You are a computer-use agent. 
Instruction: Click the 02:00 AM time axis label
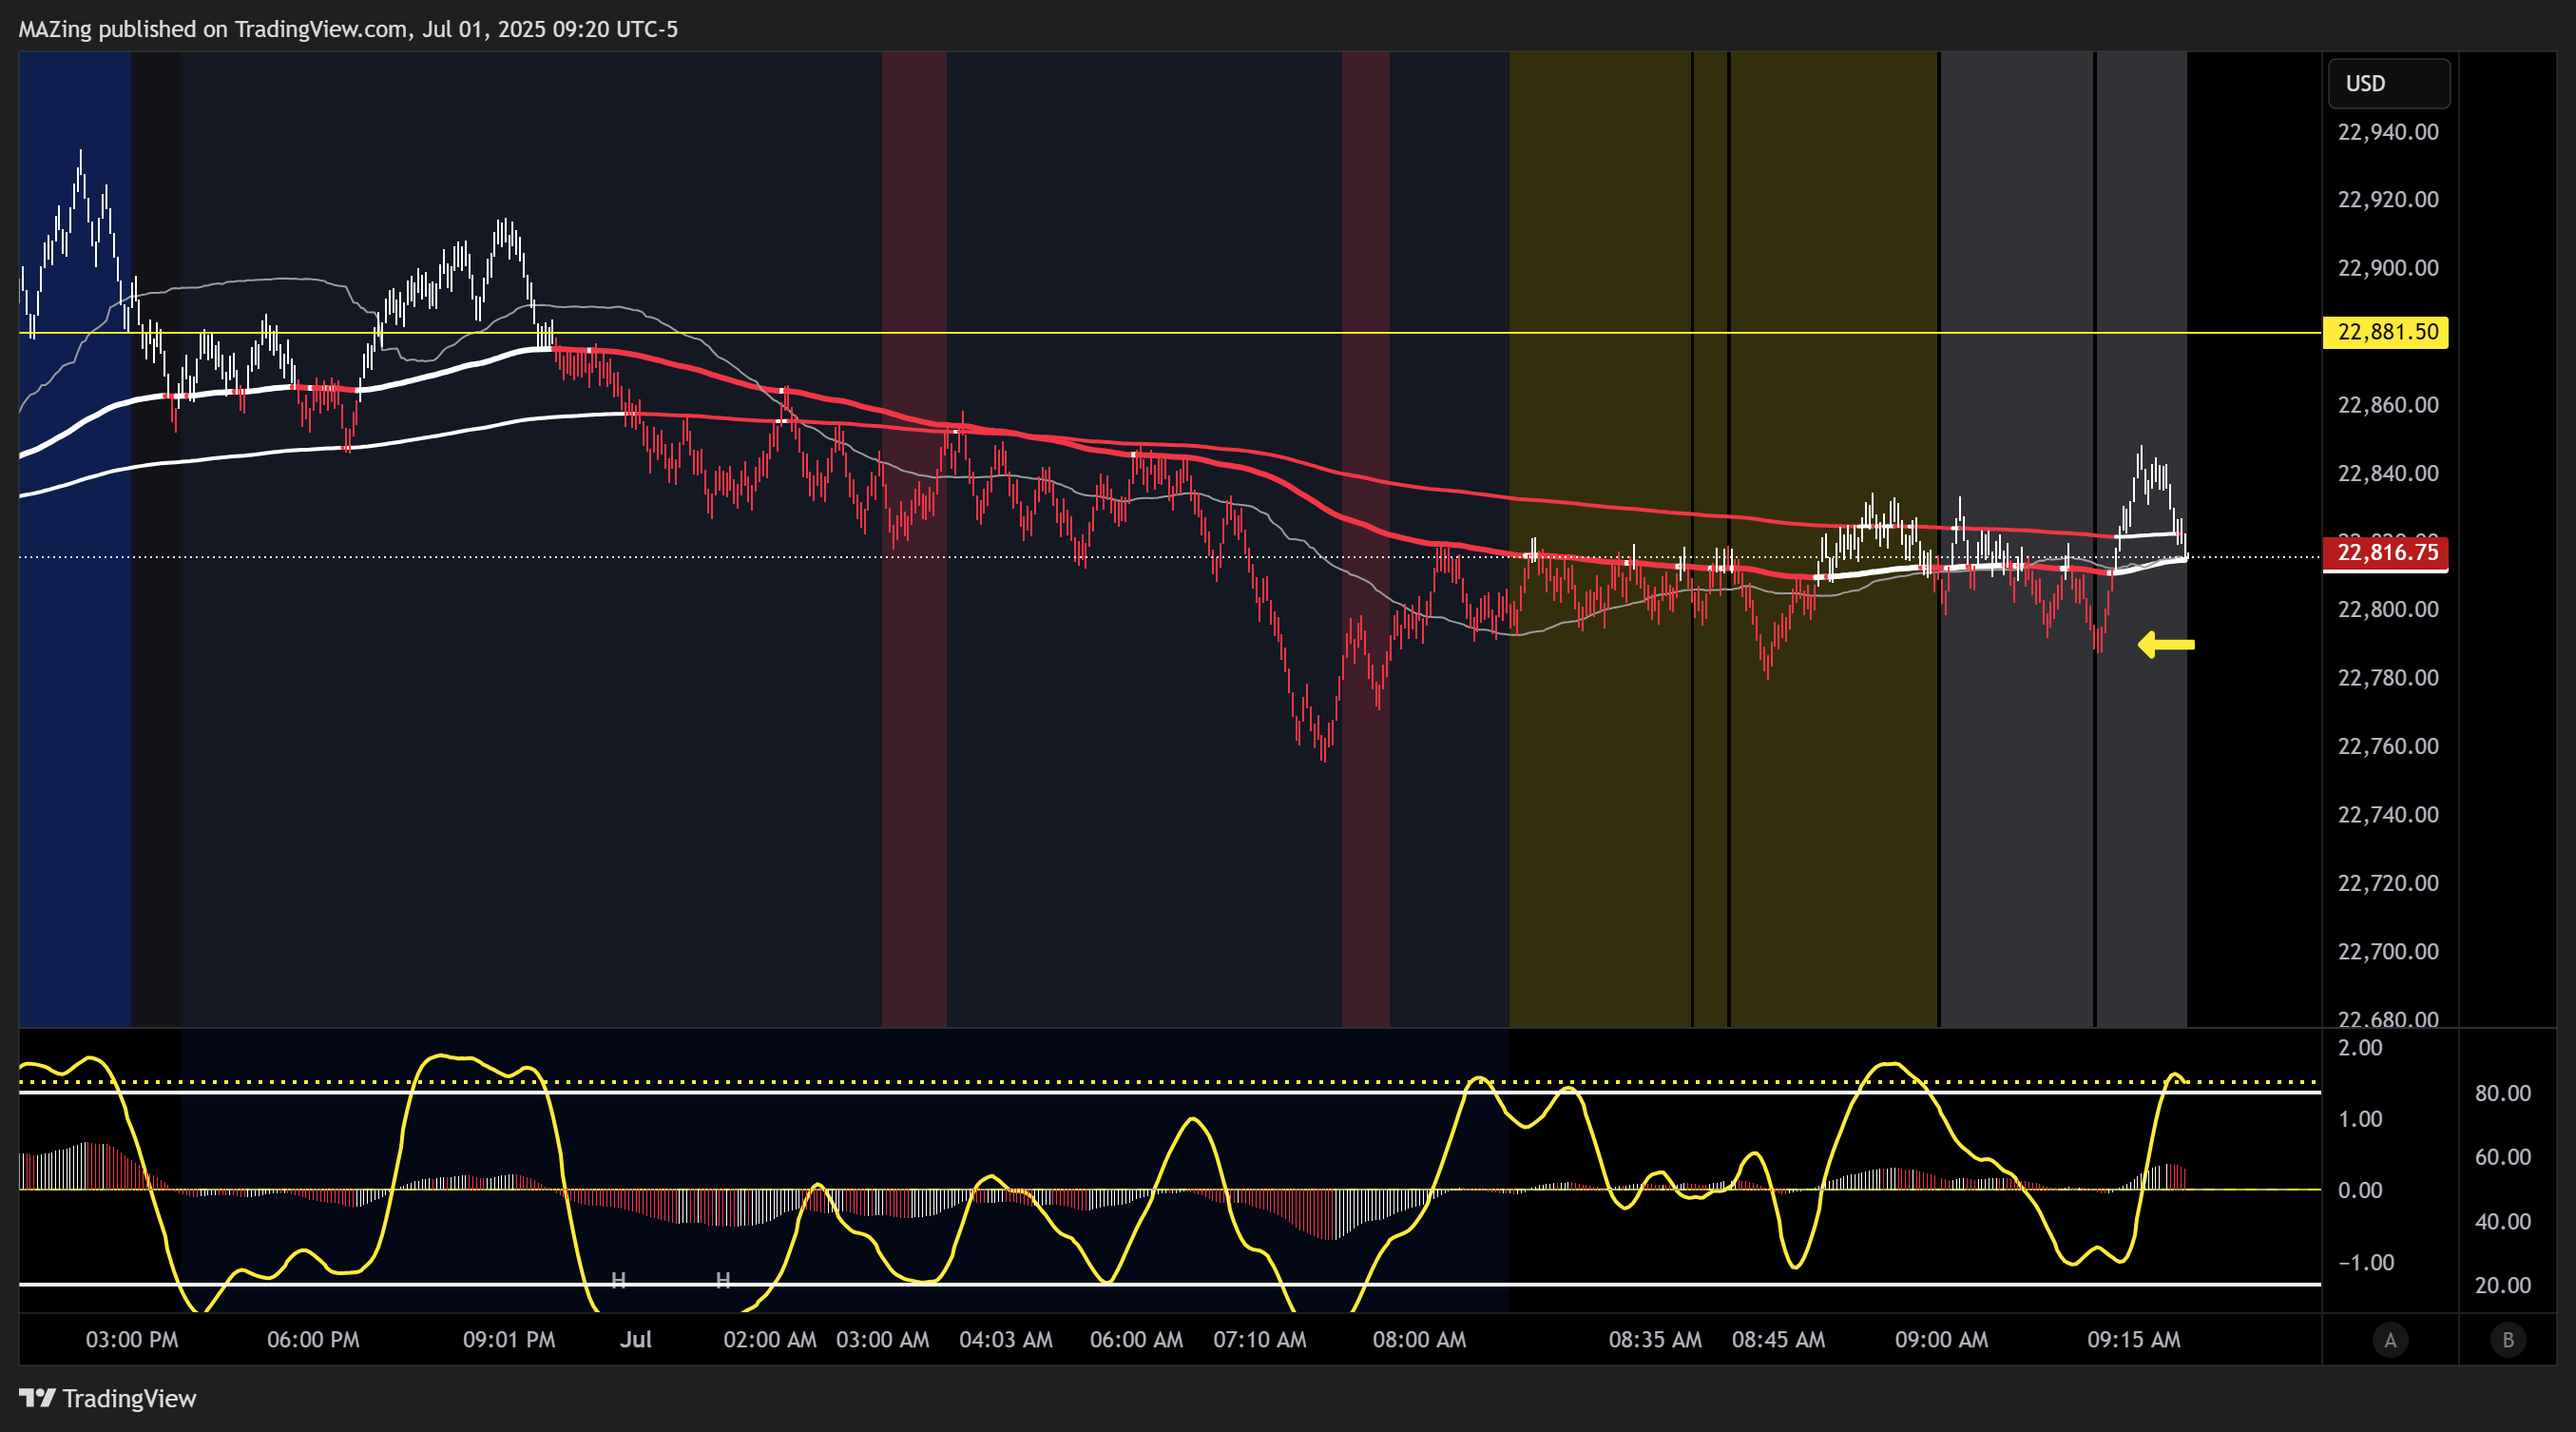[x=770, y=1340]
